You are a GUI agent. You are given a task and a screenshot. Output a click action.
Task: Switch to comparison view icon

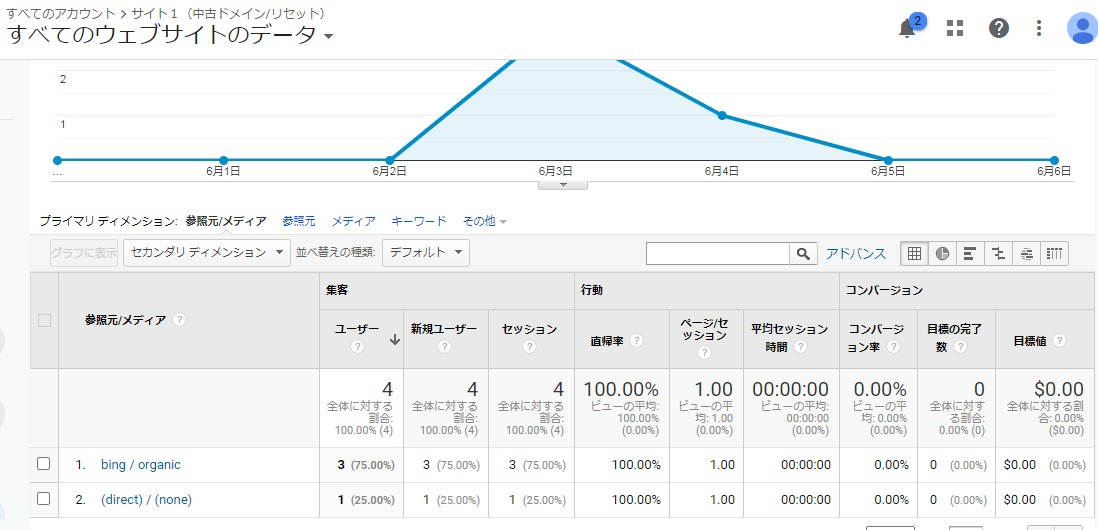click(x=998, y=254)
